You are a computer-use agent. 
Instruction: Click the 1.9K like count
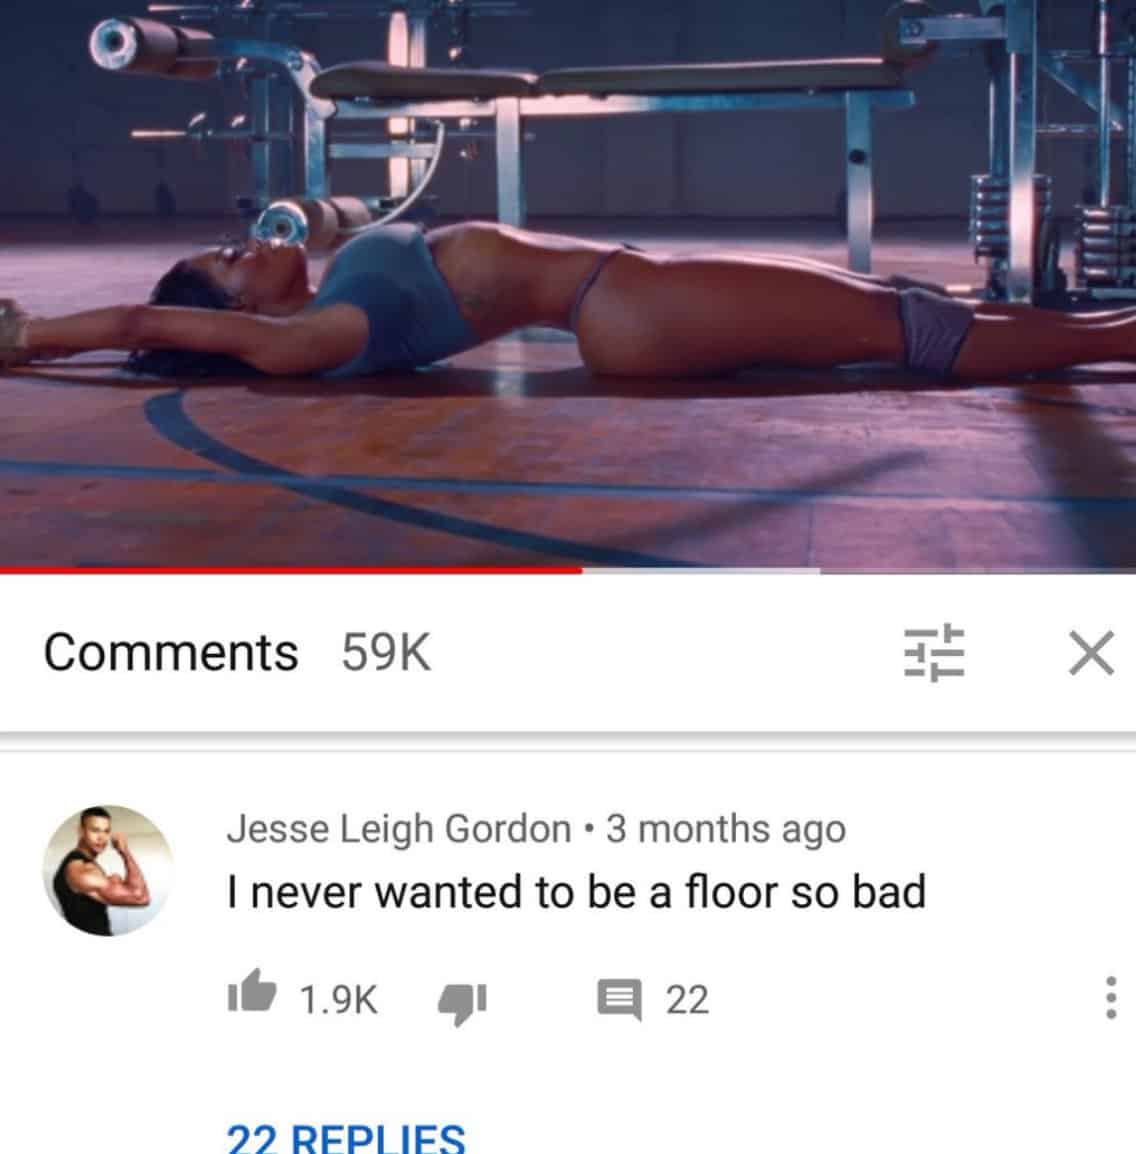(x=338, y=999)
